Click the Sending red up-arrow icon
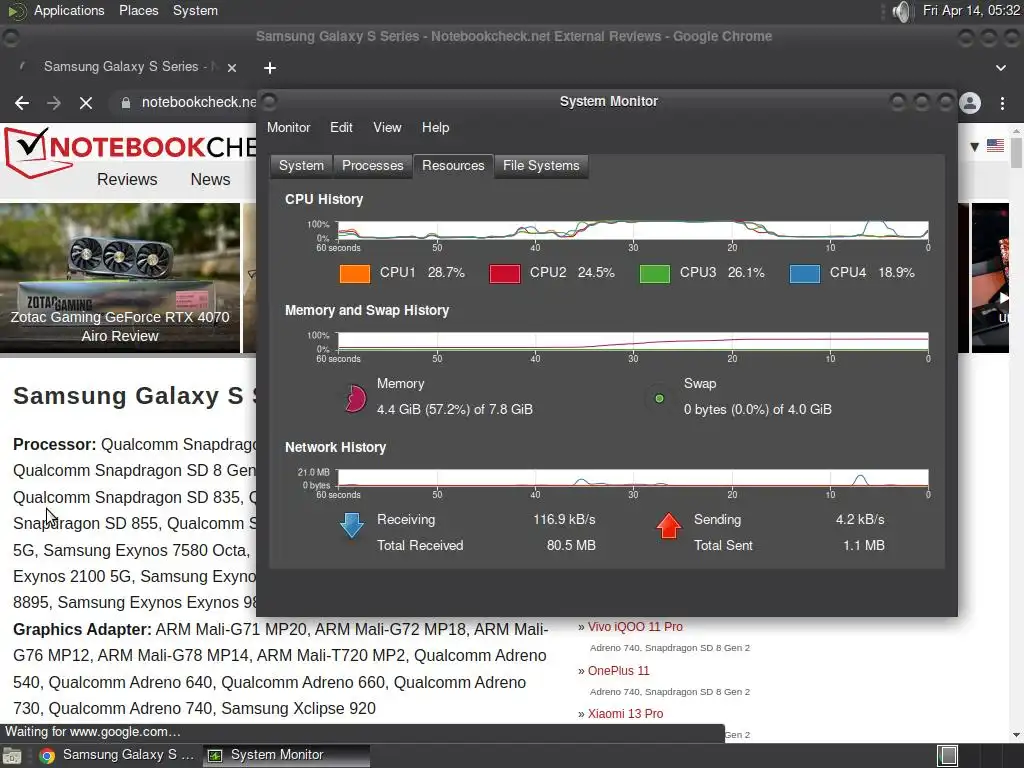 tap(669, 525)
